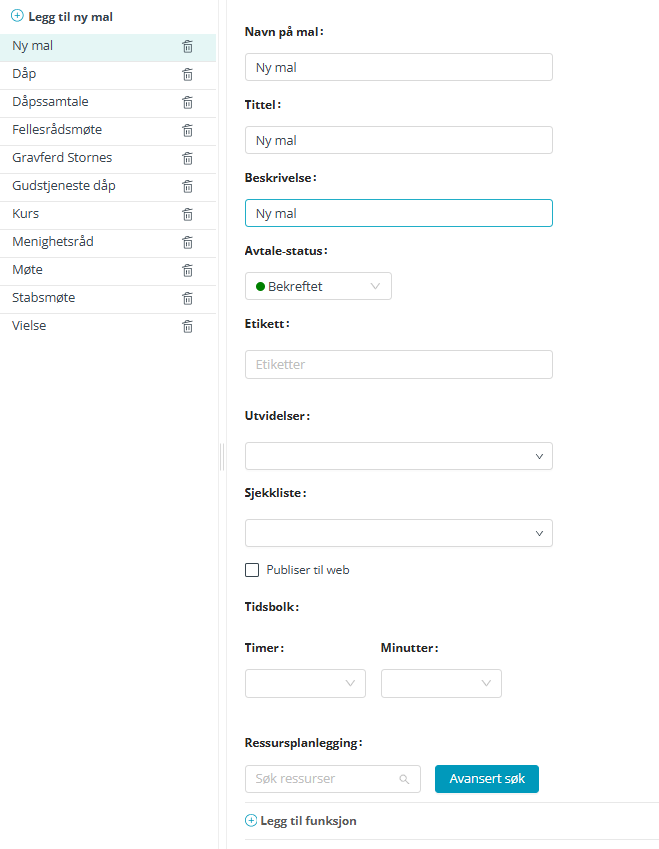Delete the Dåp template with trash icon
The width and height of the screenshot is (659, 849).
click(x=187, y=74)
